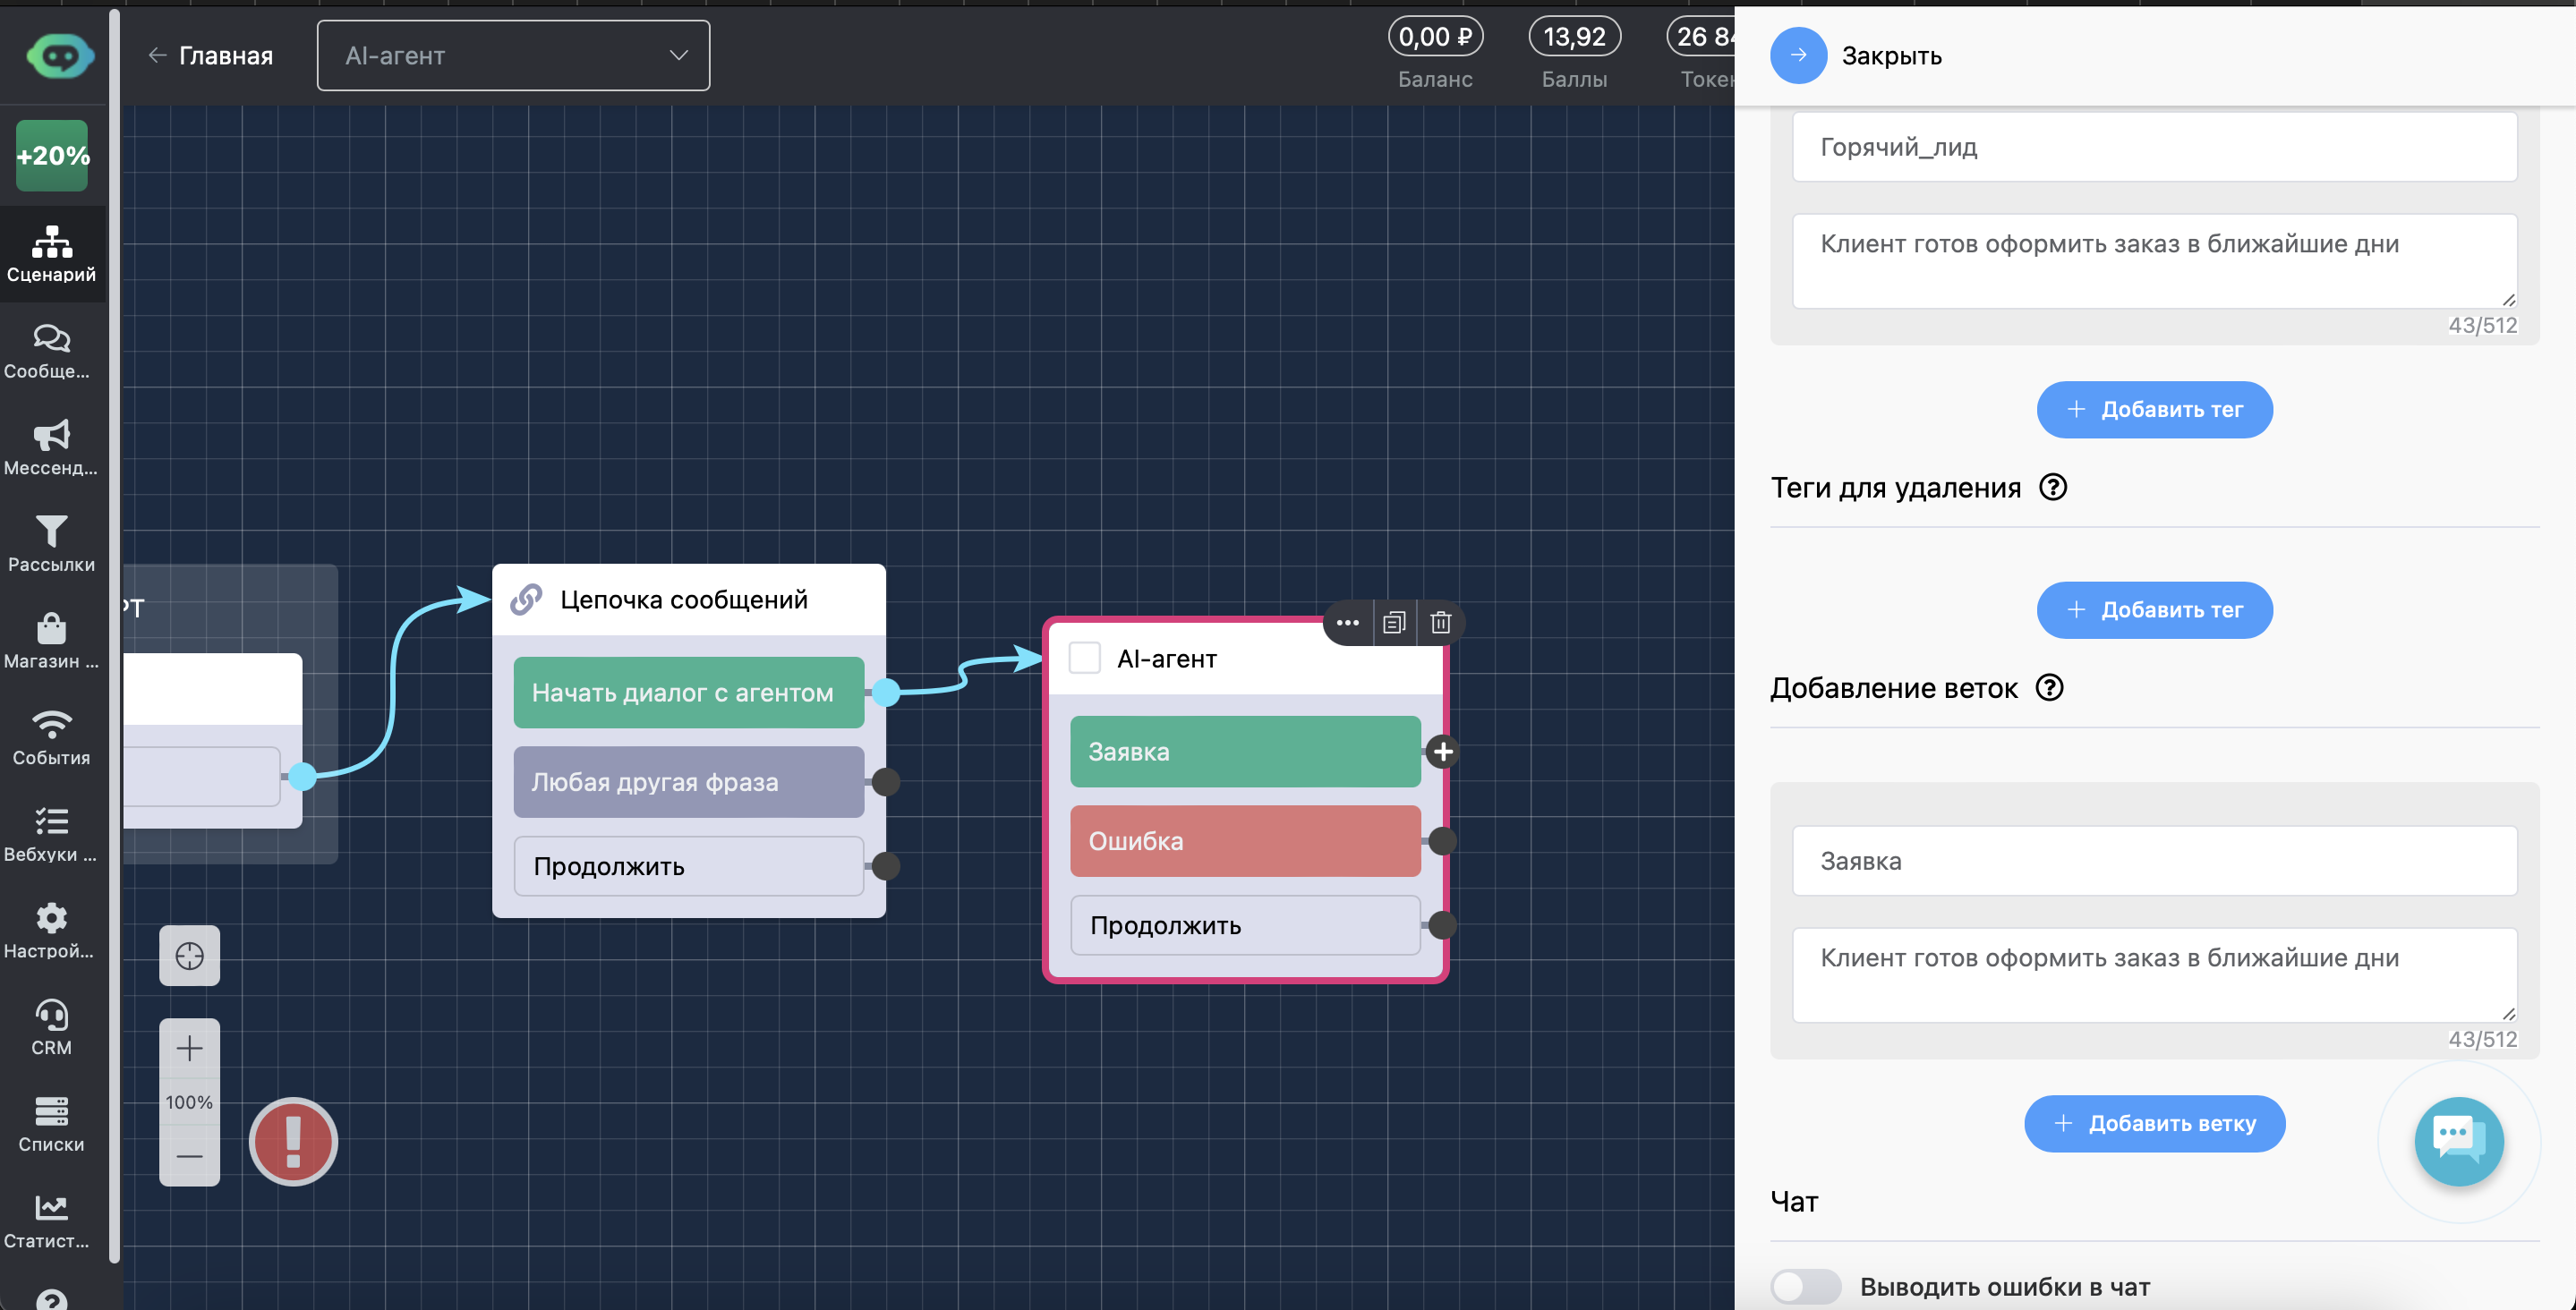Click the Горячий_лид tag name field
2576x1310 pixels.
pyautogui.click(x=2154, y=146)
